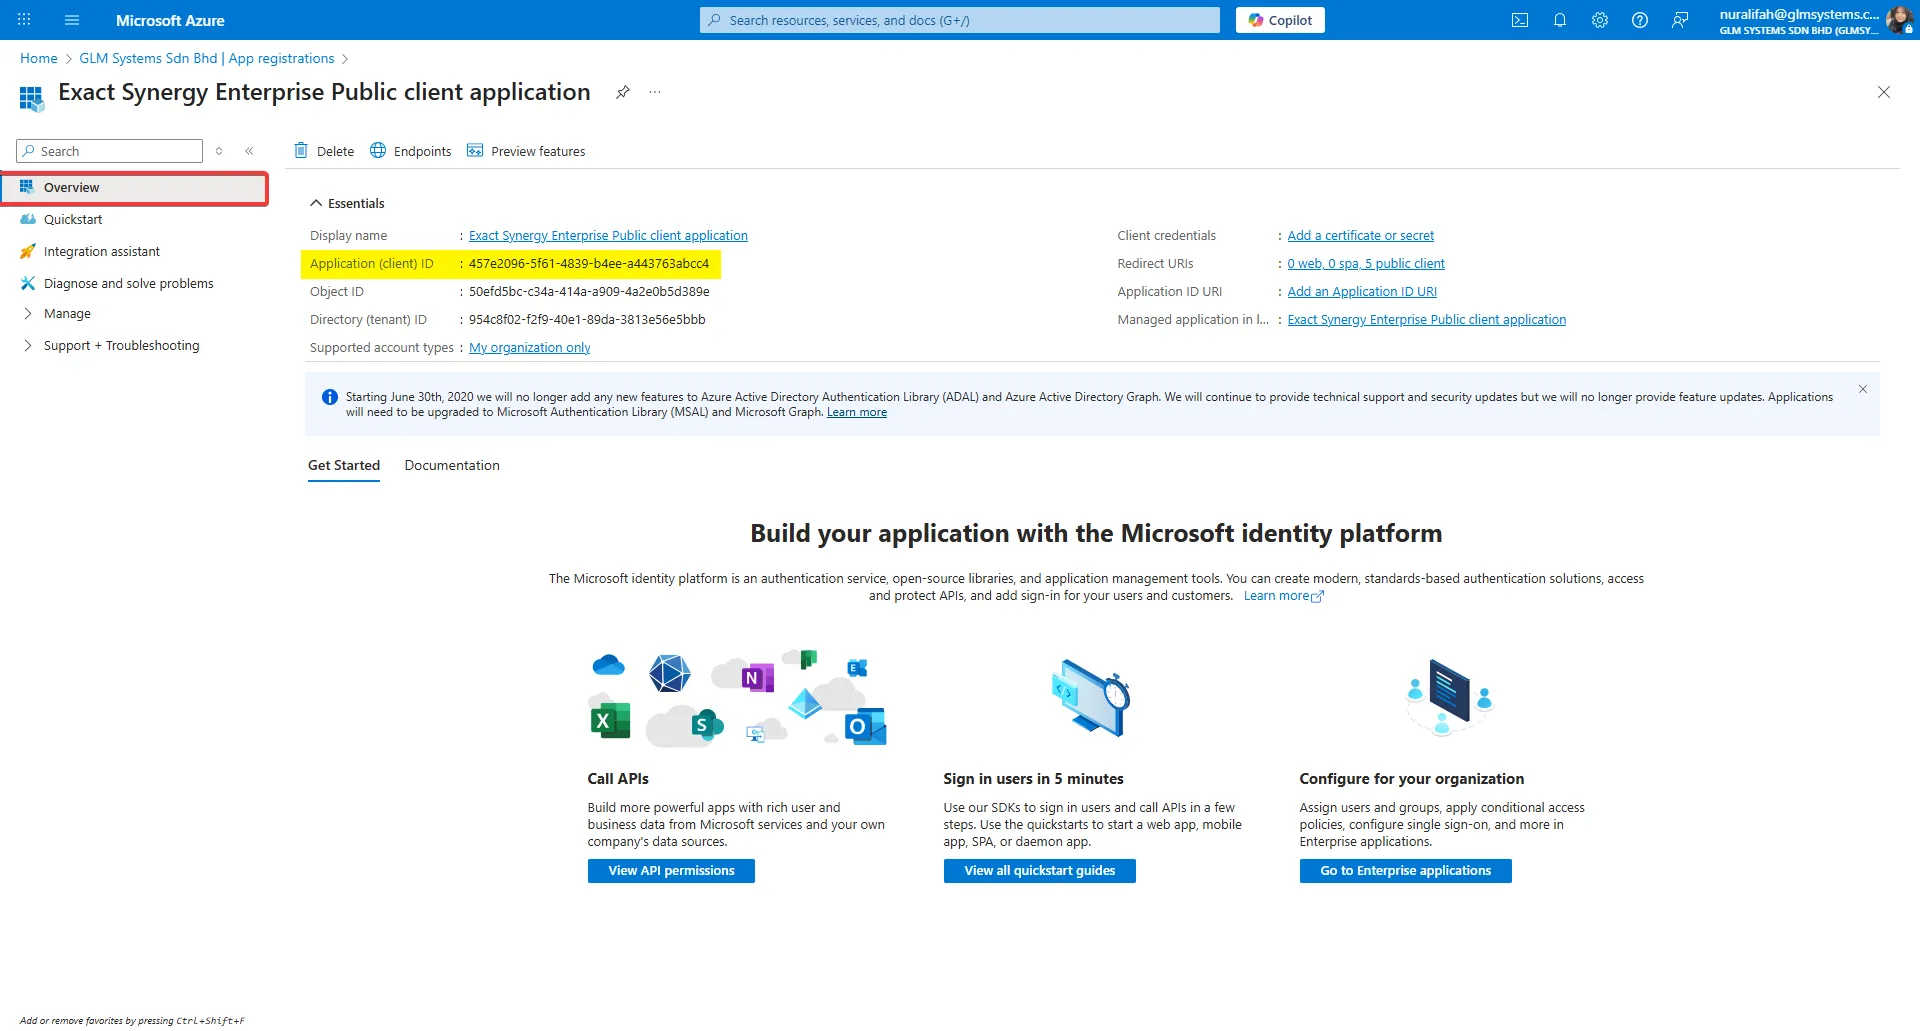Viewport: 1920px width, 1031px height.
Task: Collapse the Essentials section
Action: coord(316,203)
